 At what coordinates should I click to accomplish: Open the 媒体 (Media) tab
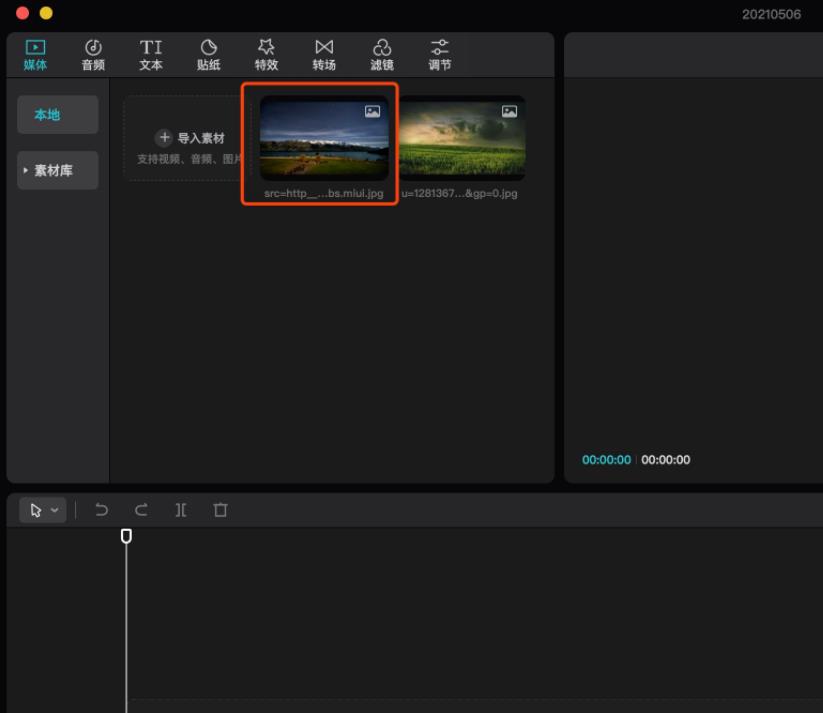click(x=35, y=55)
